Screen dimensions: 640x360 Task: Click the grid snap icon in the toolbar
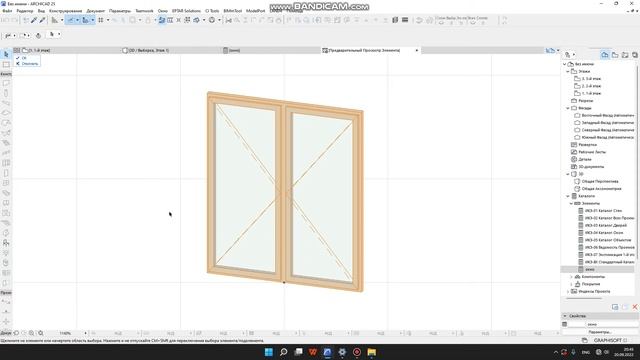[x=101, y=20]
